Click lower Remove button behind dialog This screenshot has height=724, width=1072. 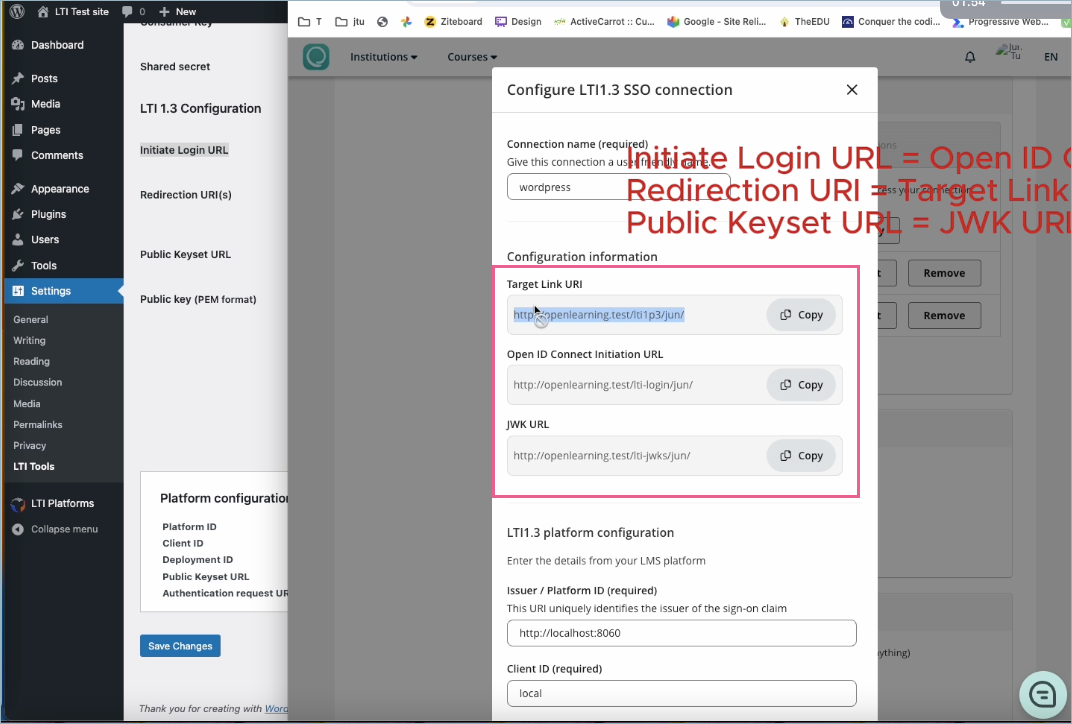coord(944,315)
